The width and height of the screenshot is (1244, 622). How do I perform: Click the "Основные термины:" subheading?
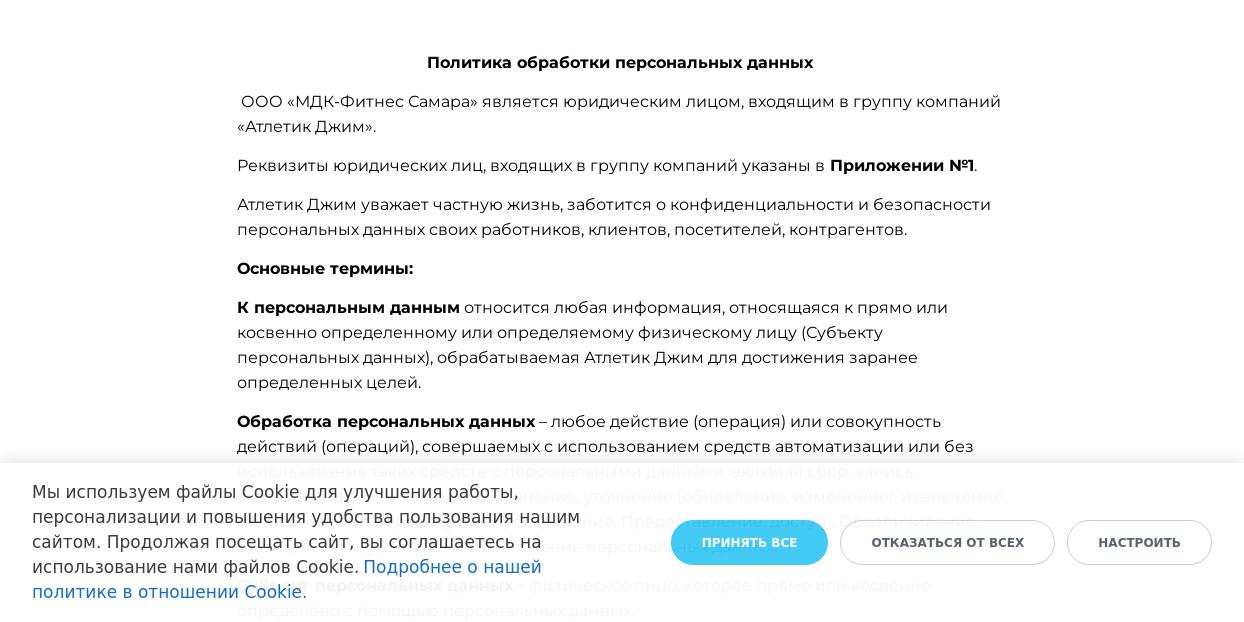tap(325, 269)
